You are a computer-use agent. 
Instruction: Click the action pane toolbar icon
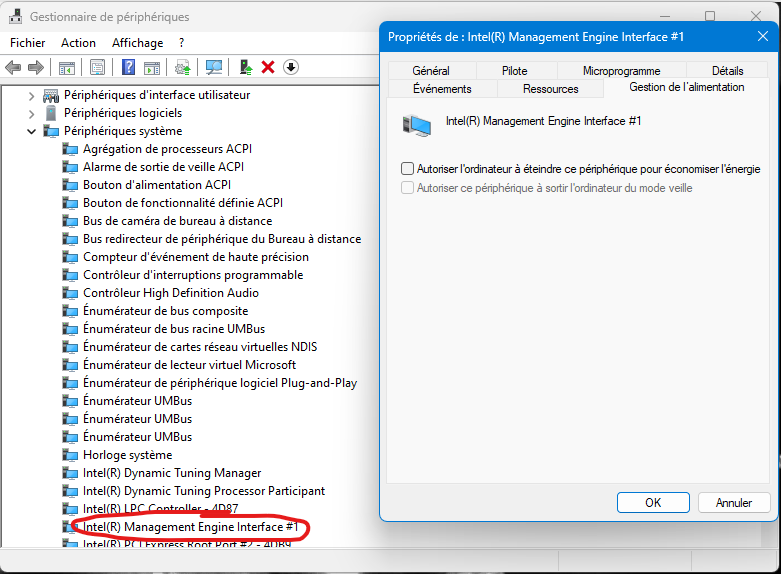pyautogui.click(x=152, y=67)
